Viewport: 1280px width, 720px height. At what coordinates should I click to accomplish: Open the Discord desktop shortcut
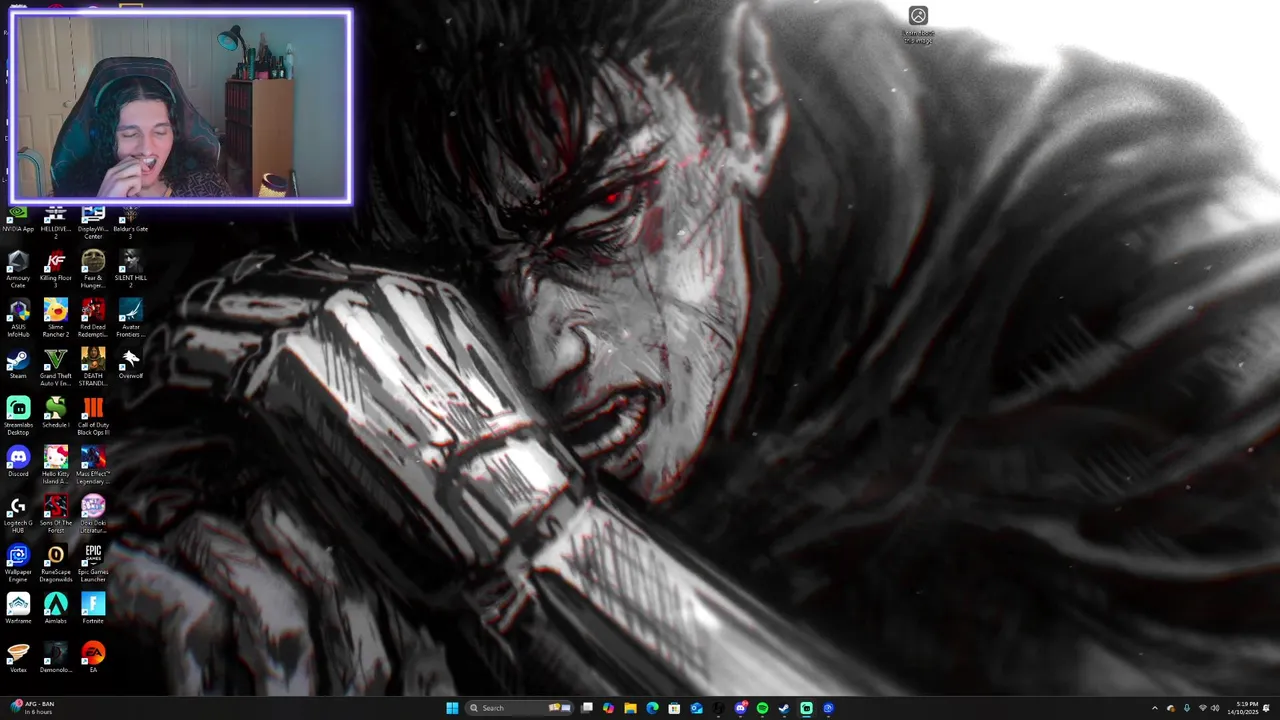tap(18, 463)
